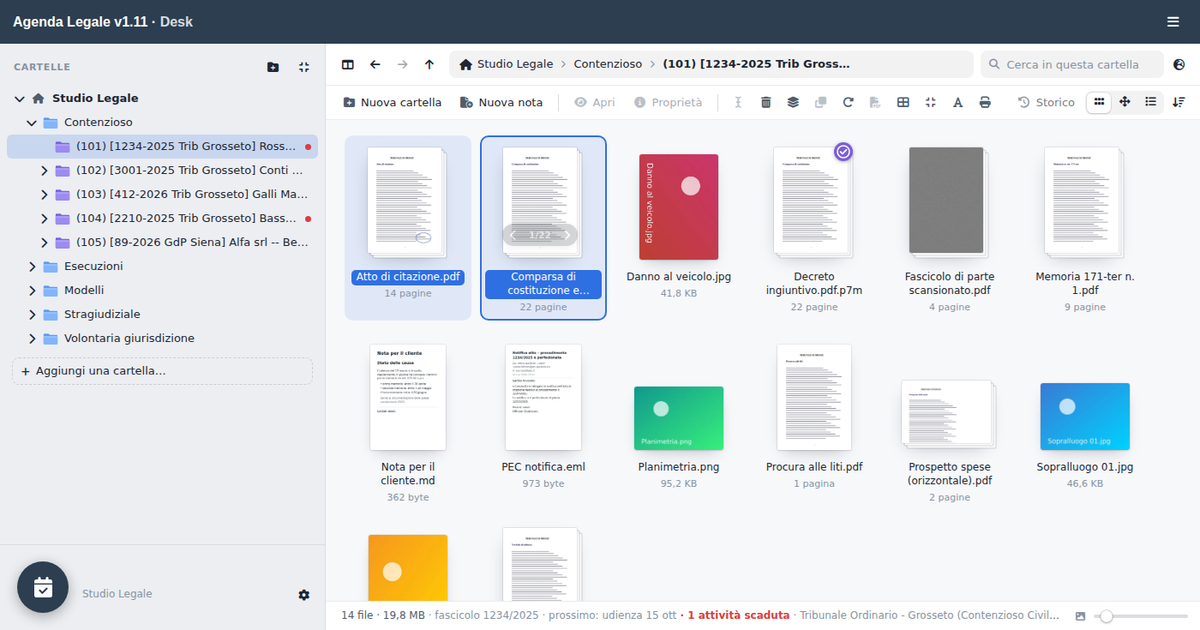Click the new folder icon in the Cartelle header
Viewport: 1200px width, 630px height.
pos(273,67)
